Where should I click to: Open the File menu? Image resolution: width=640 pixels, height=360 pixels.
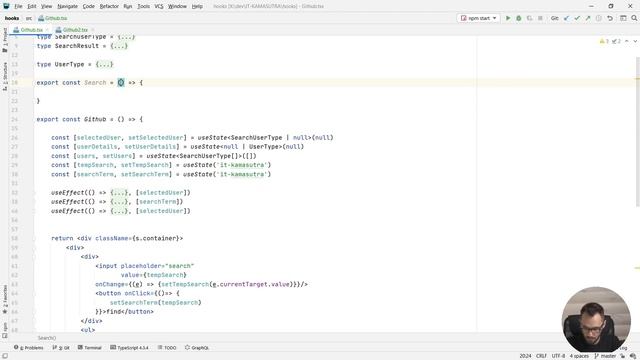pyautogui.click(x=18, y=6)
